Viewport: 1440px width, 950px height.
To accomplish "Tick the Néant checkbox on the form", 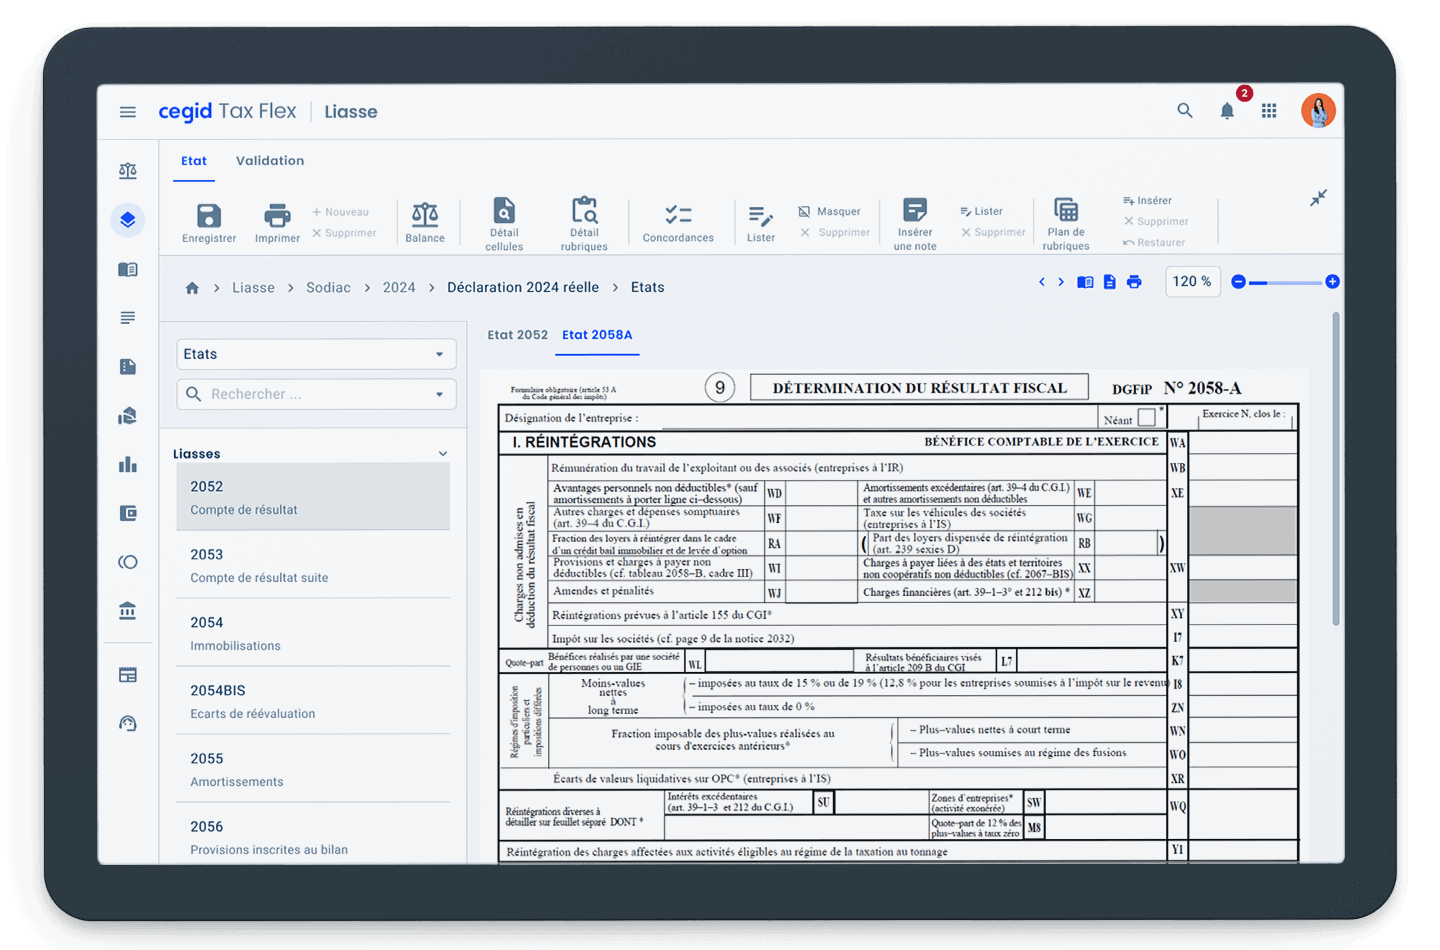I will (1146, 418).
